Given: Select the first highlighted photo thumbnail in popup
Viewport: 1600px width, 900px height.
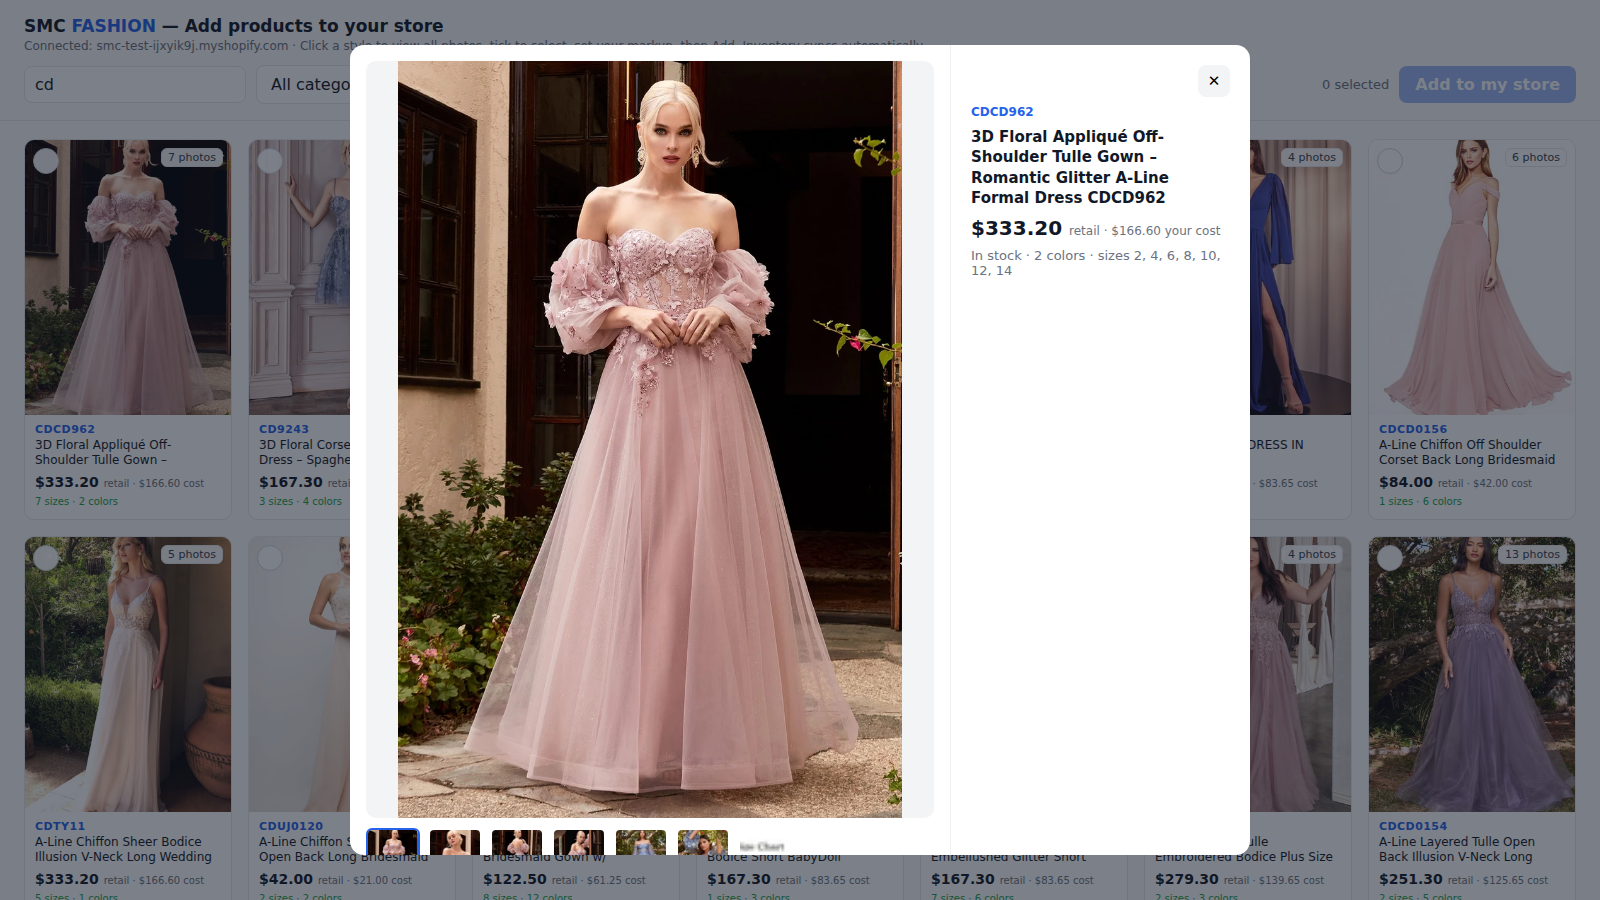Looking at the screenshot, I should click(393, 842).
